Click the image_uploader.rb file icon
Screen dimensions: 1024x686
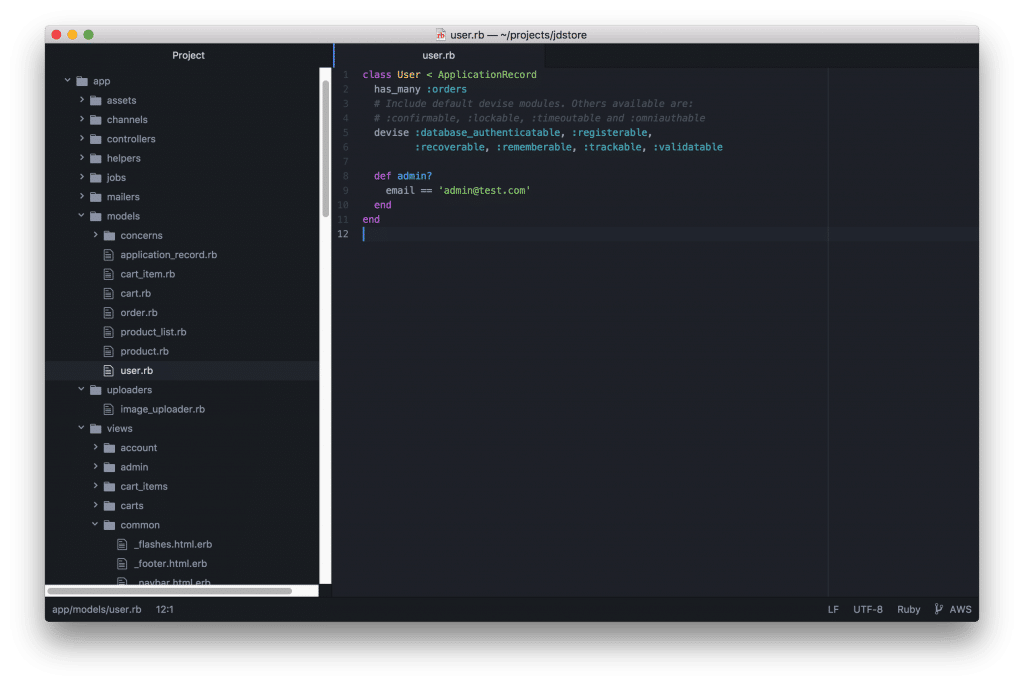[x=110, y=409]
